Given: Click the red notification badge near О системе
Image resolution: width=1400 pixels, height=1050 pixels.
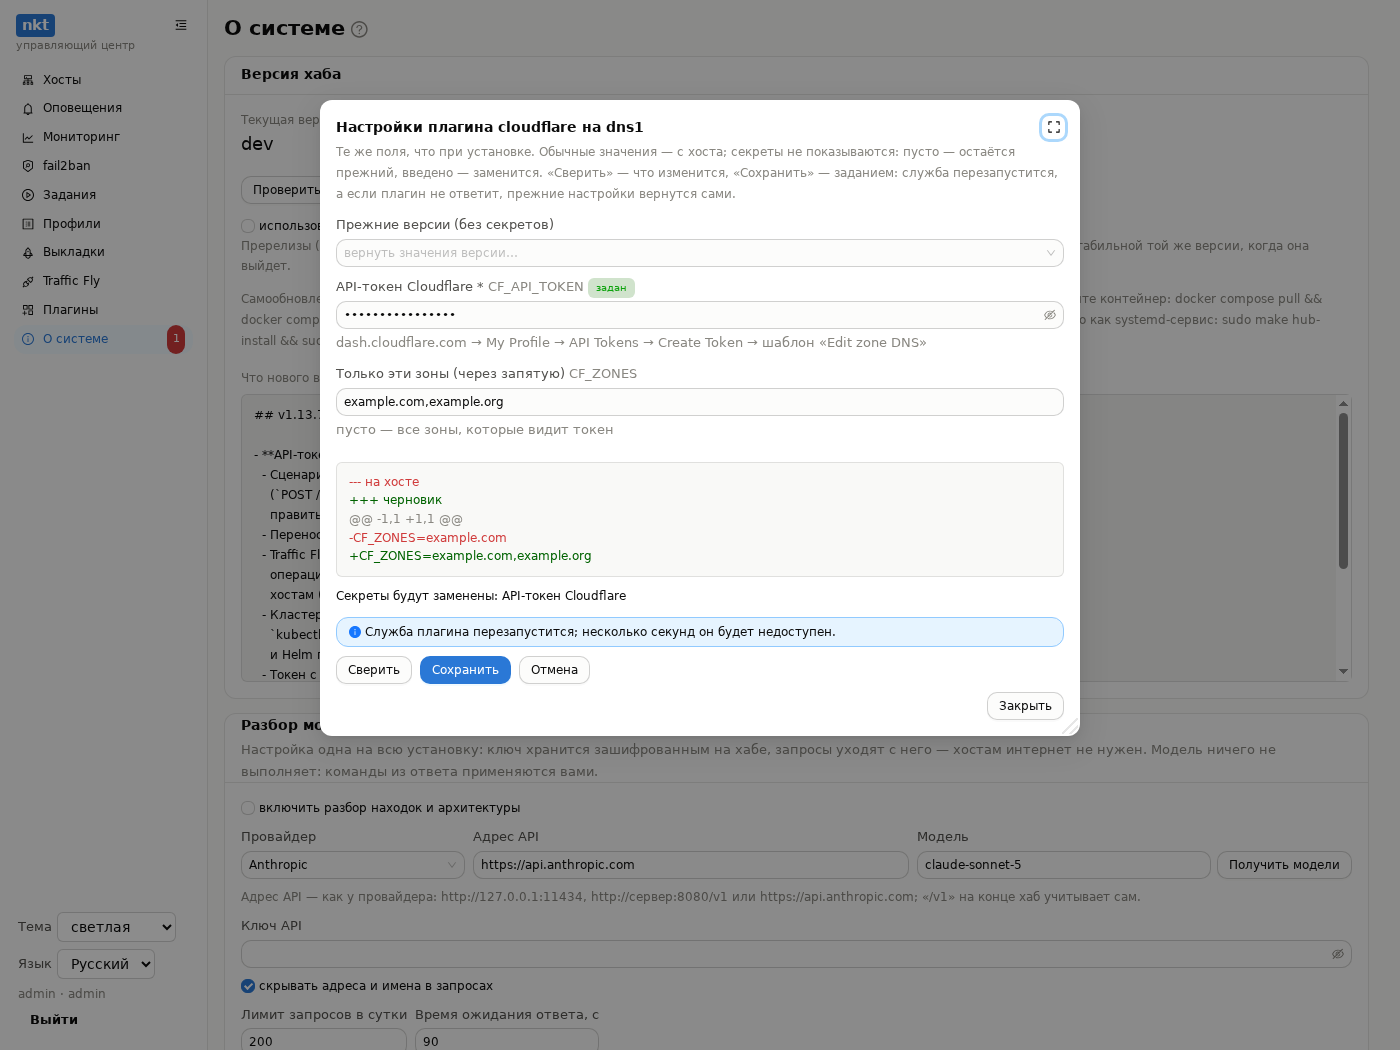Looking at the screenshot, I should 176,339.
